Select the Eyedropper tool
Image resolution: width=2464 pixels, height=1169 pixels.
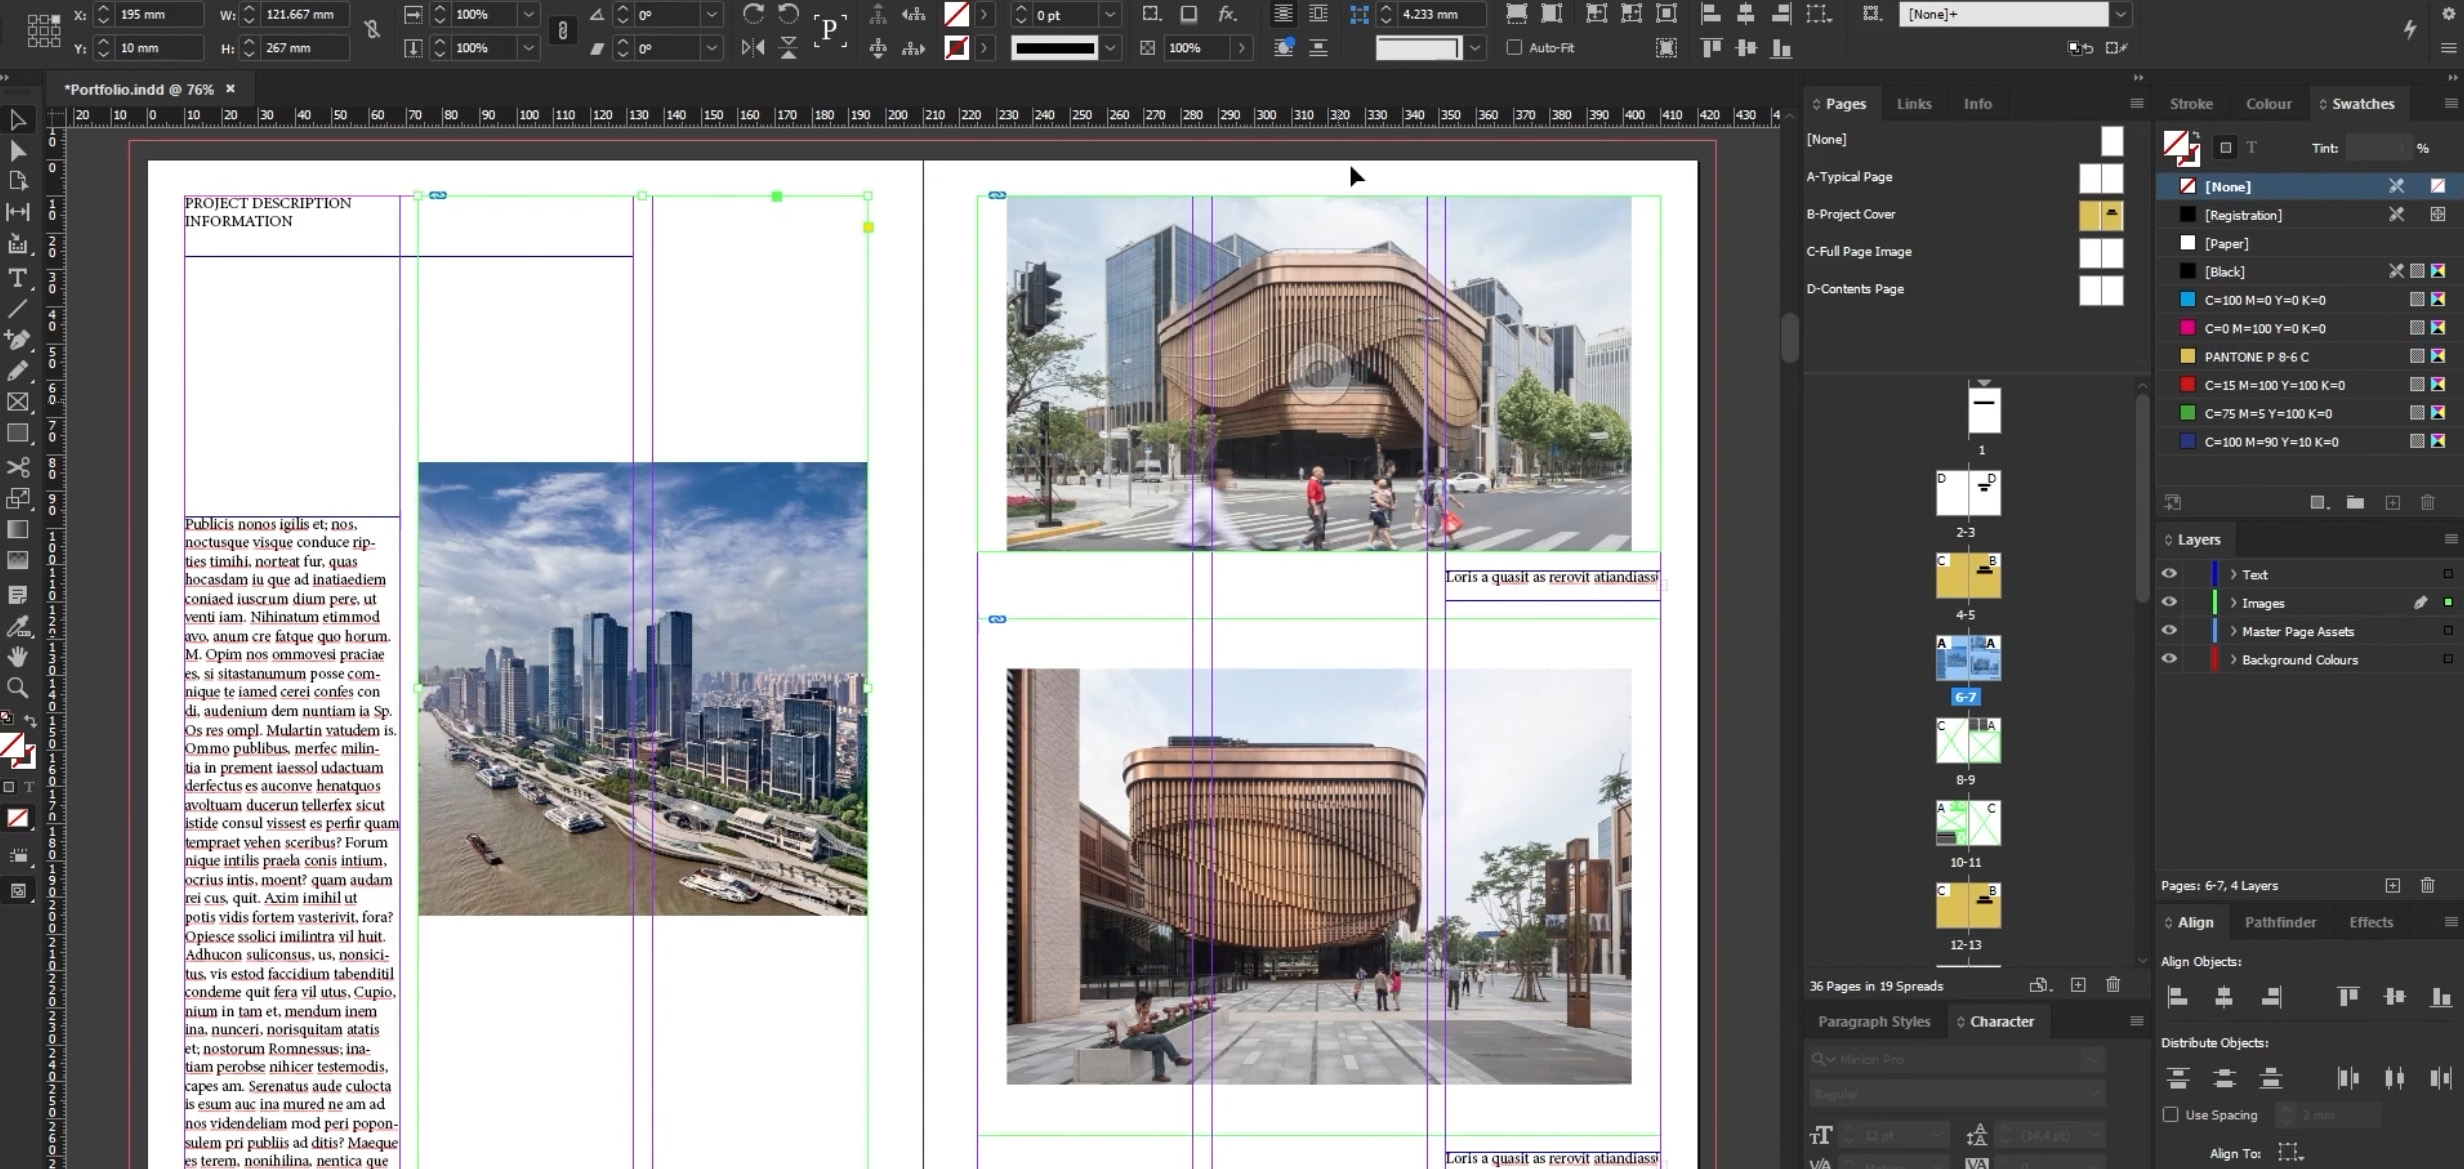[17, 627]
